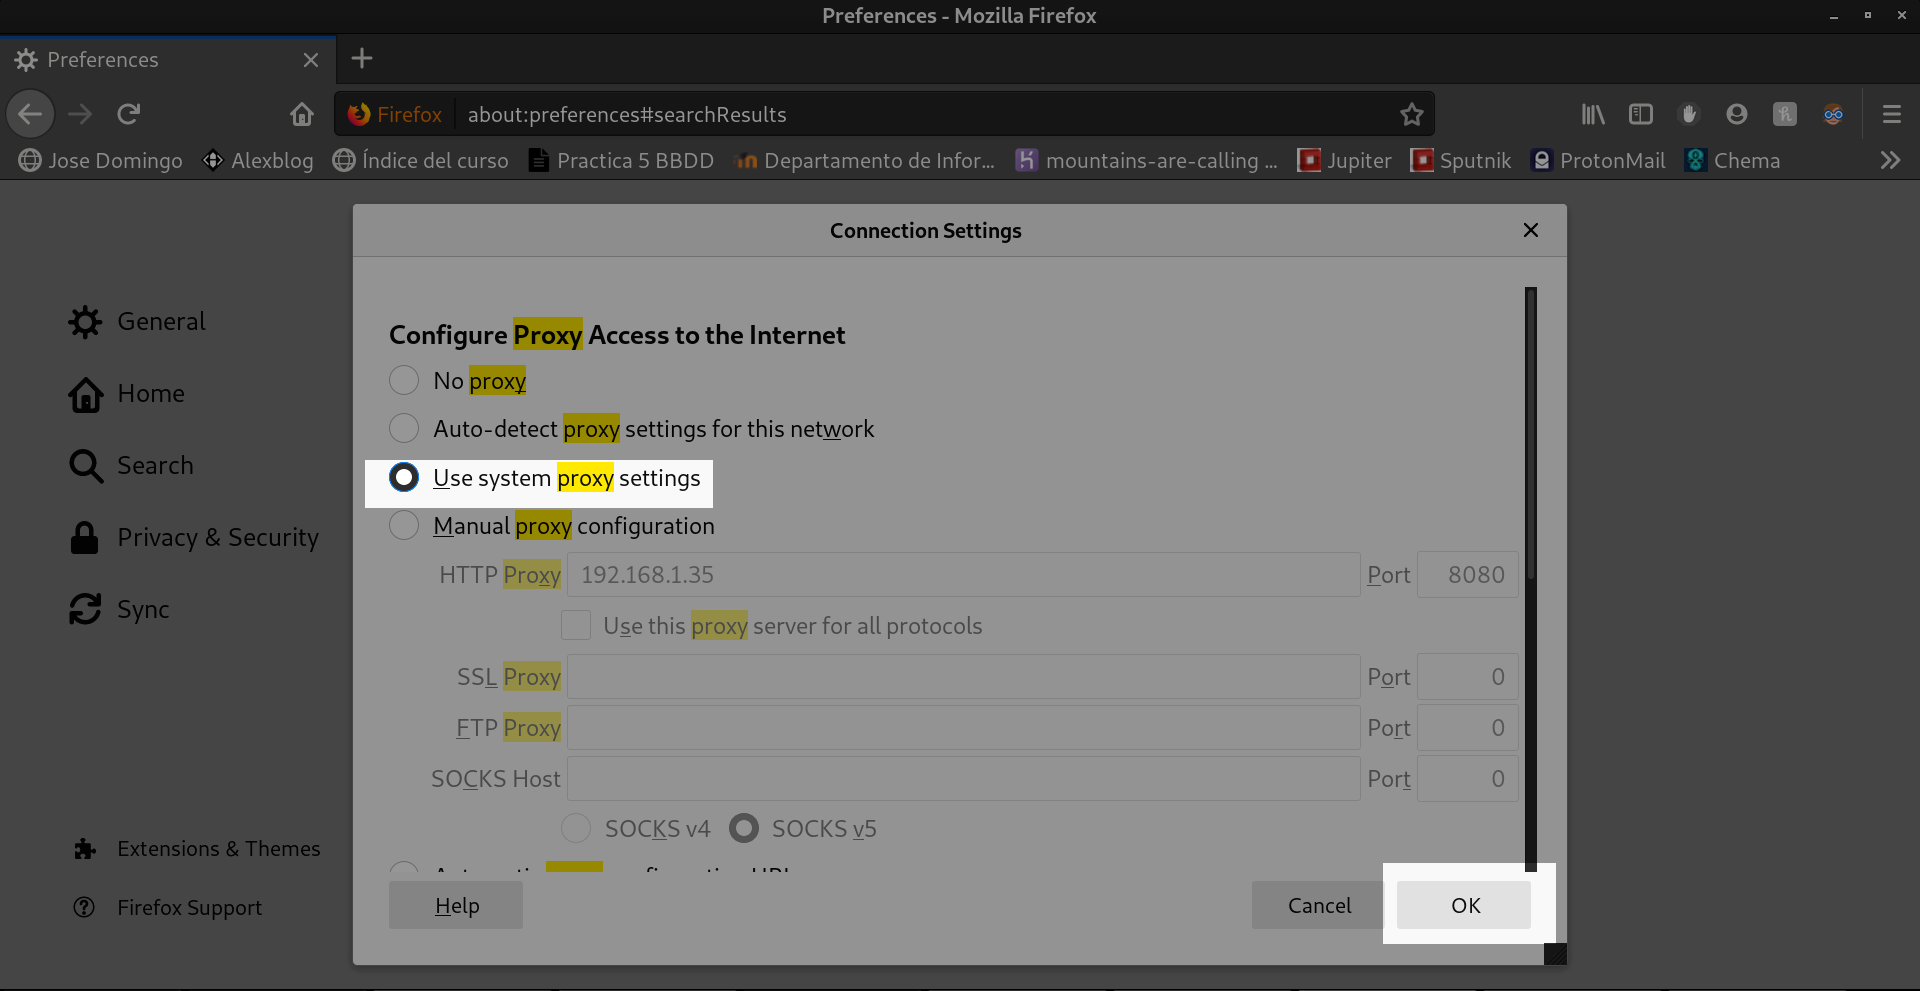Viewport: 1920px width, 991px height.
Task: Select the No proxy radio option
Action: click(x=404, y=380)
